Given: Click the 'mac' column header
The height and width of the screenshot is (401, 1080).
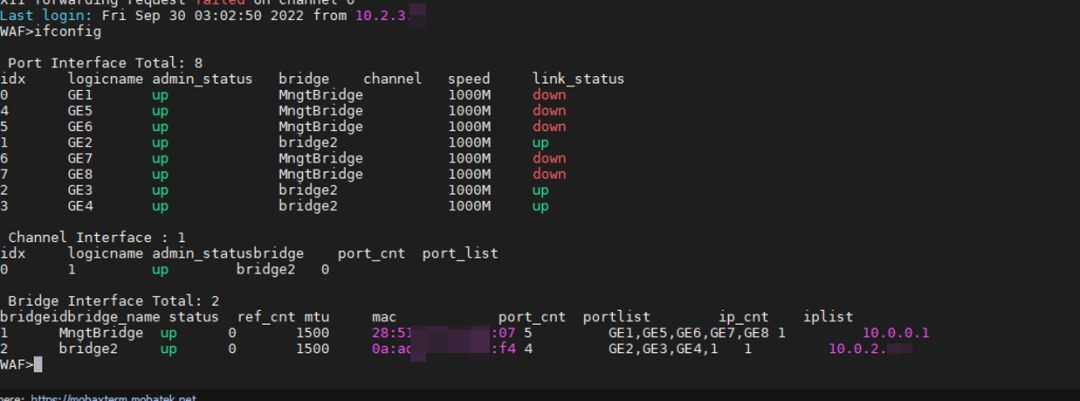Looking at the screenshot, I should tap(384, 317).
